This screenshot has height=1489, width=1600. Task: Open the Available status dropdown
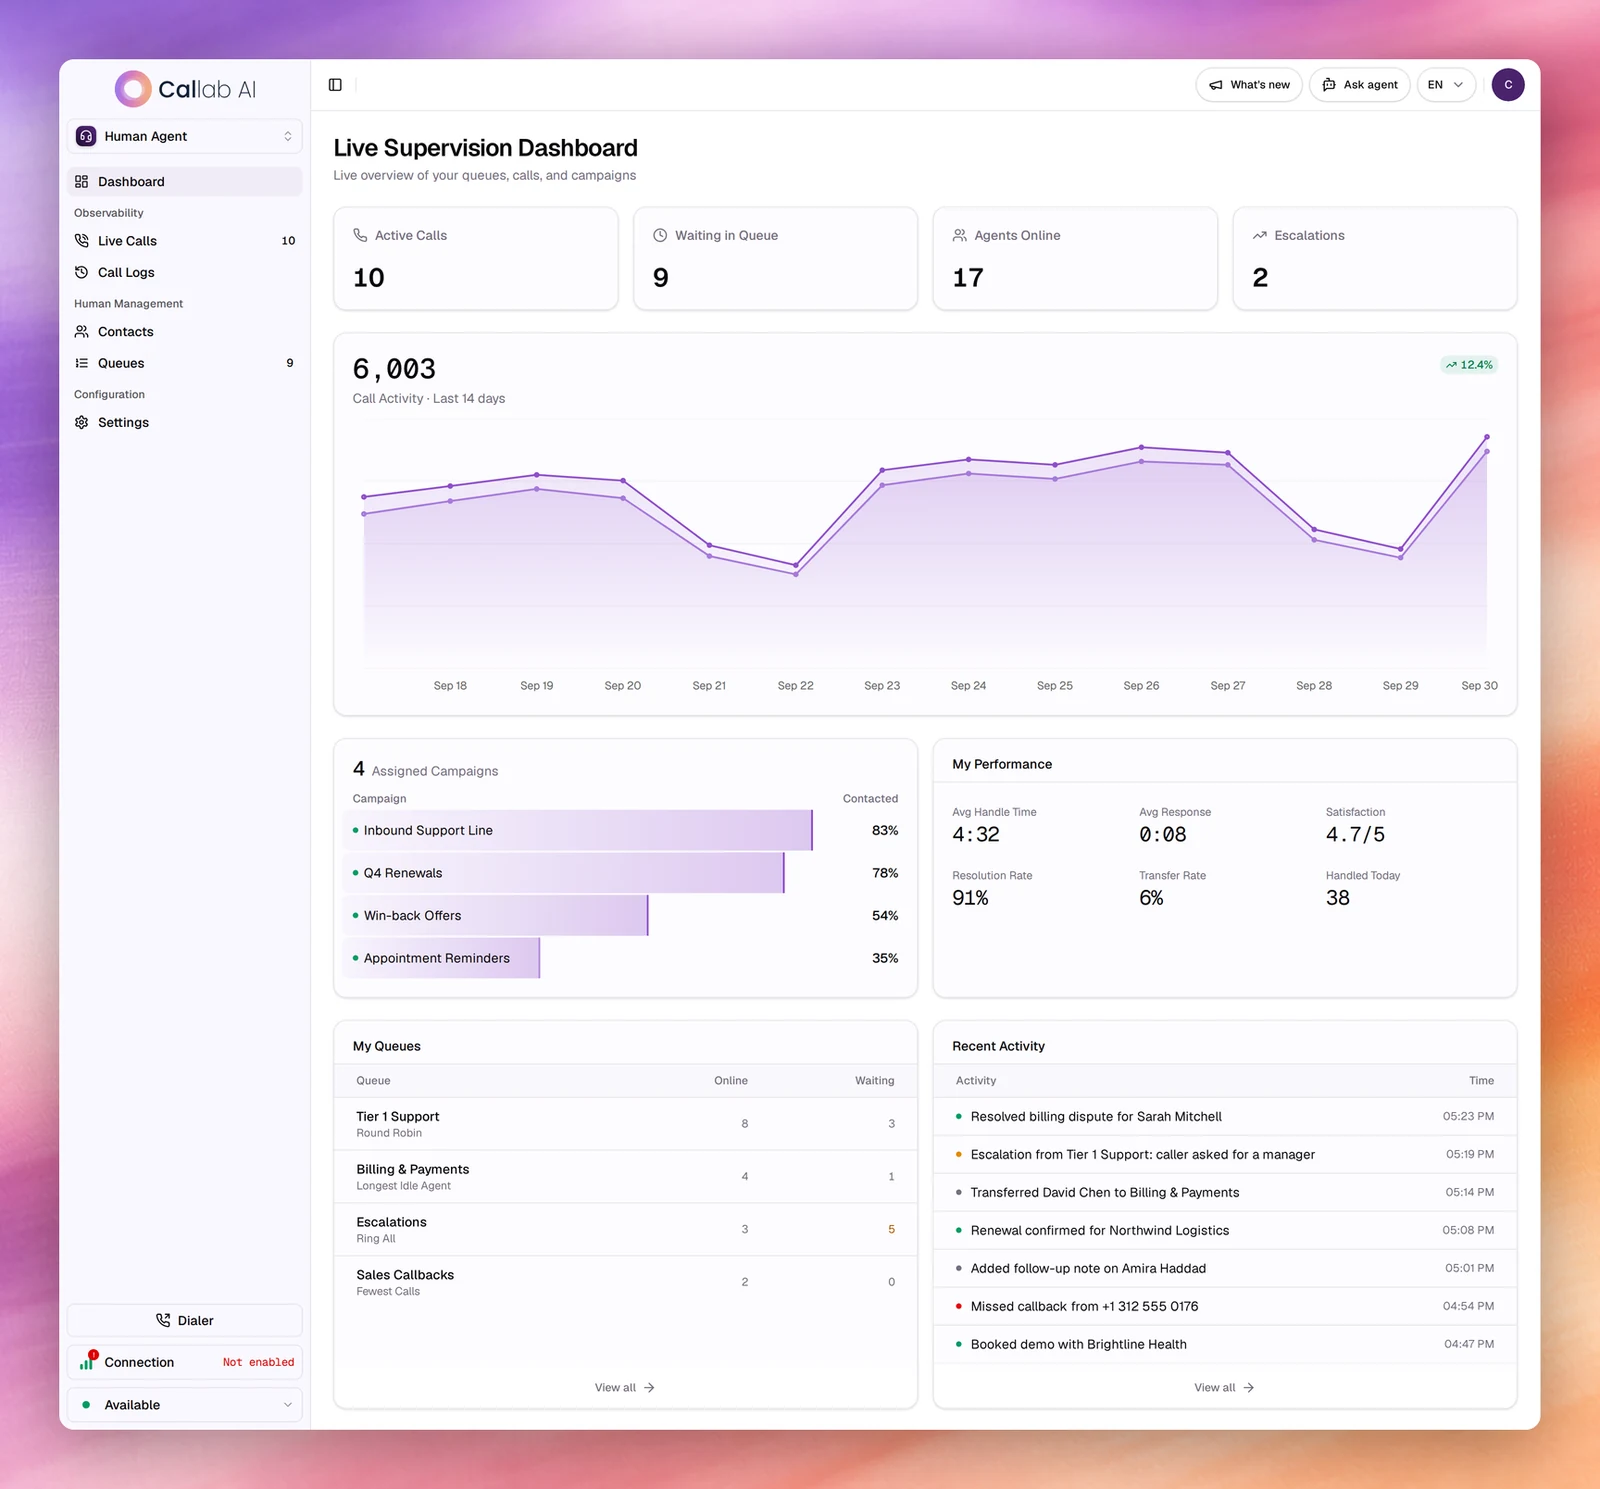[x=185, y=1404]
